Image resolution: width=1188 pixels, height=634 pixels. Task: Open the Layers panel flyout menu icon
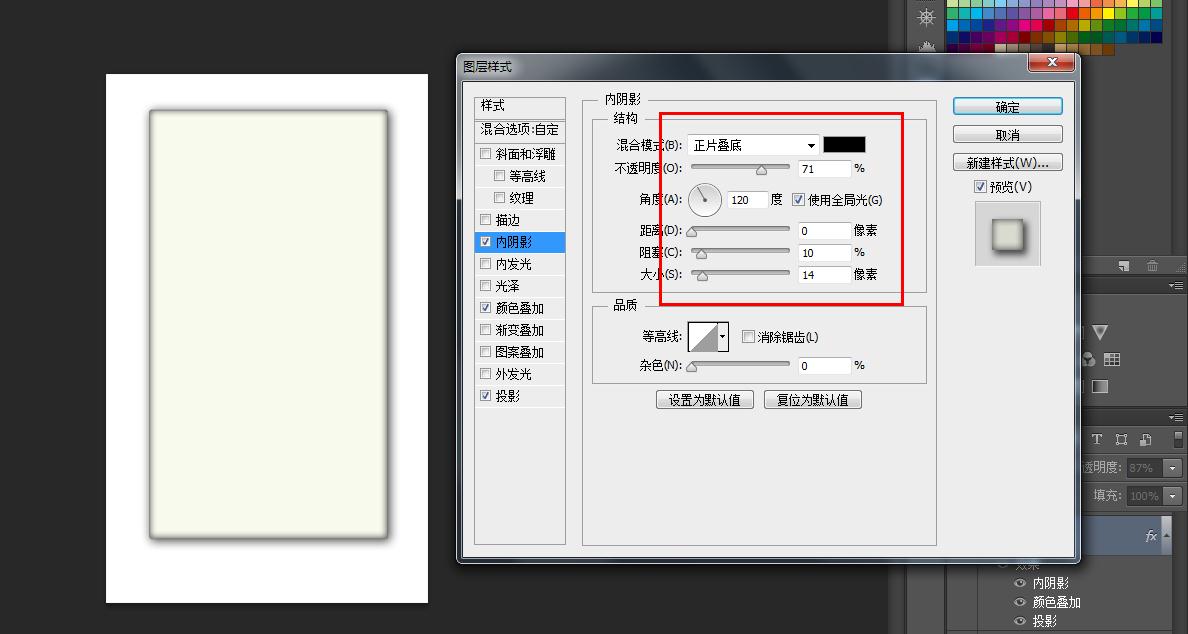(x=1176, y=418)
